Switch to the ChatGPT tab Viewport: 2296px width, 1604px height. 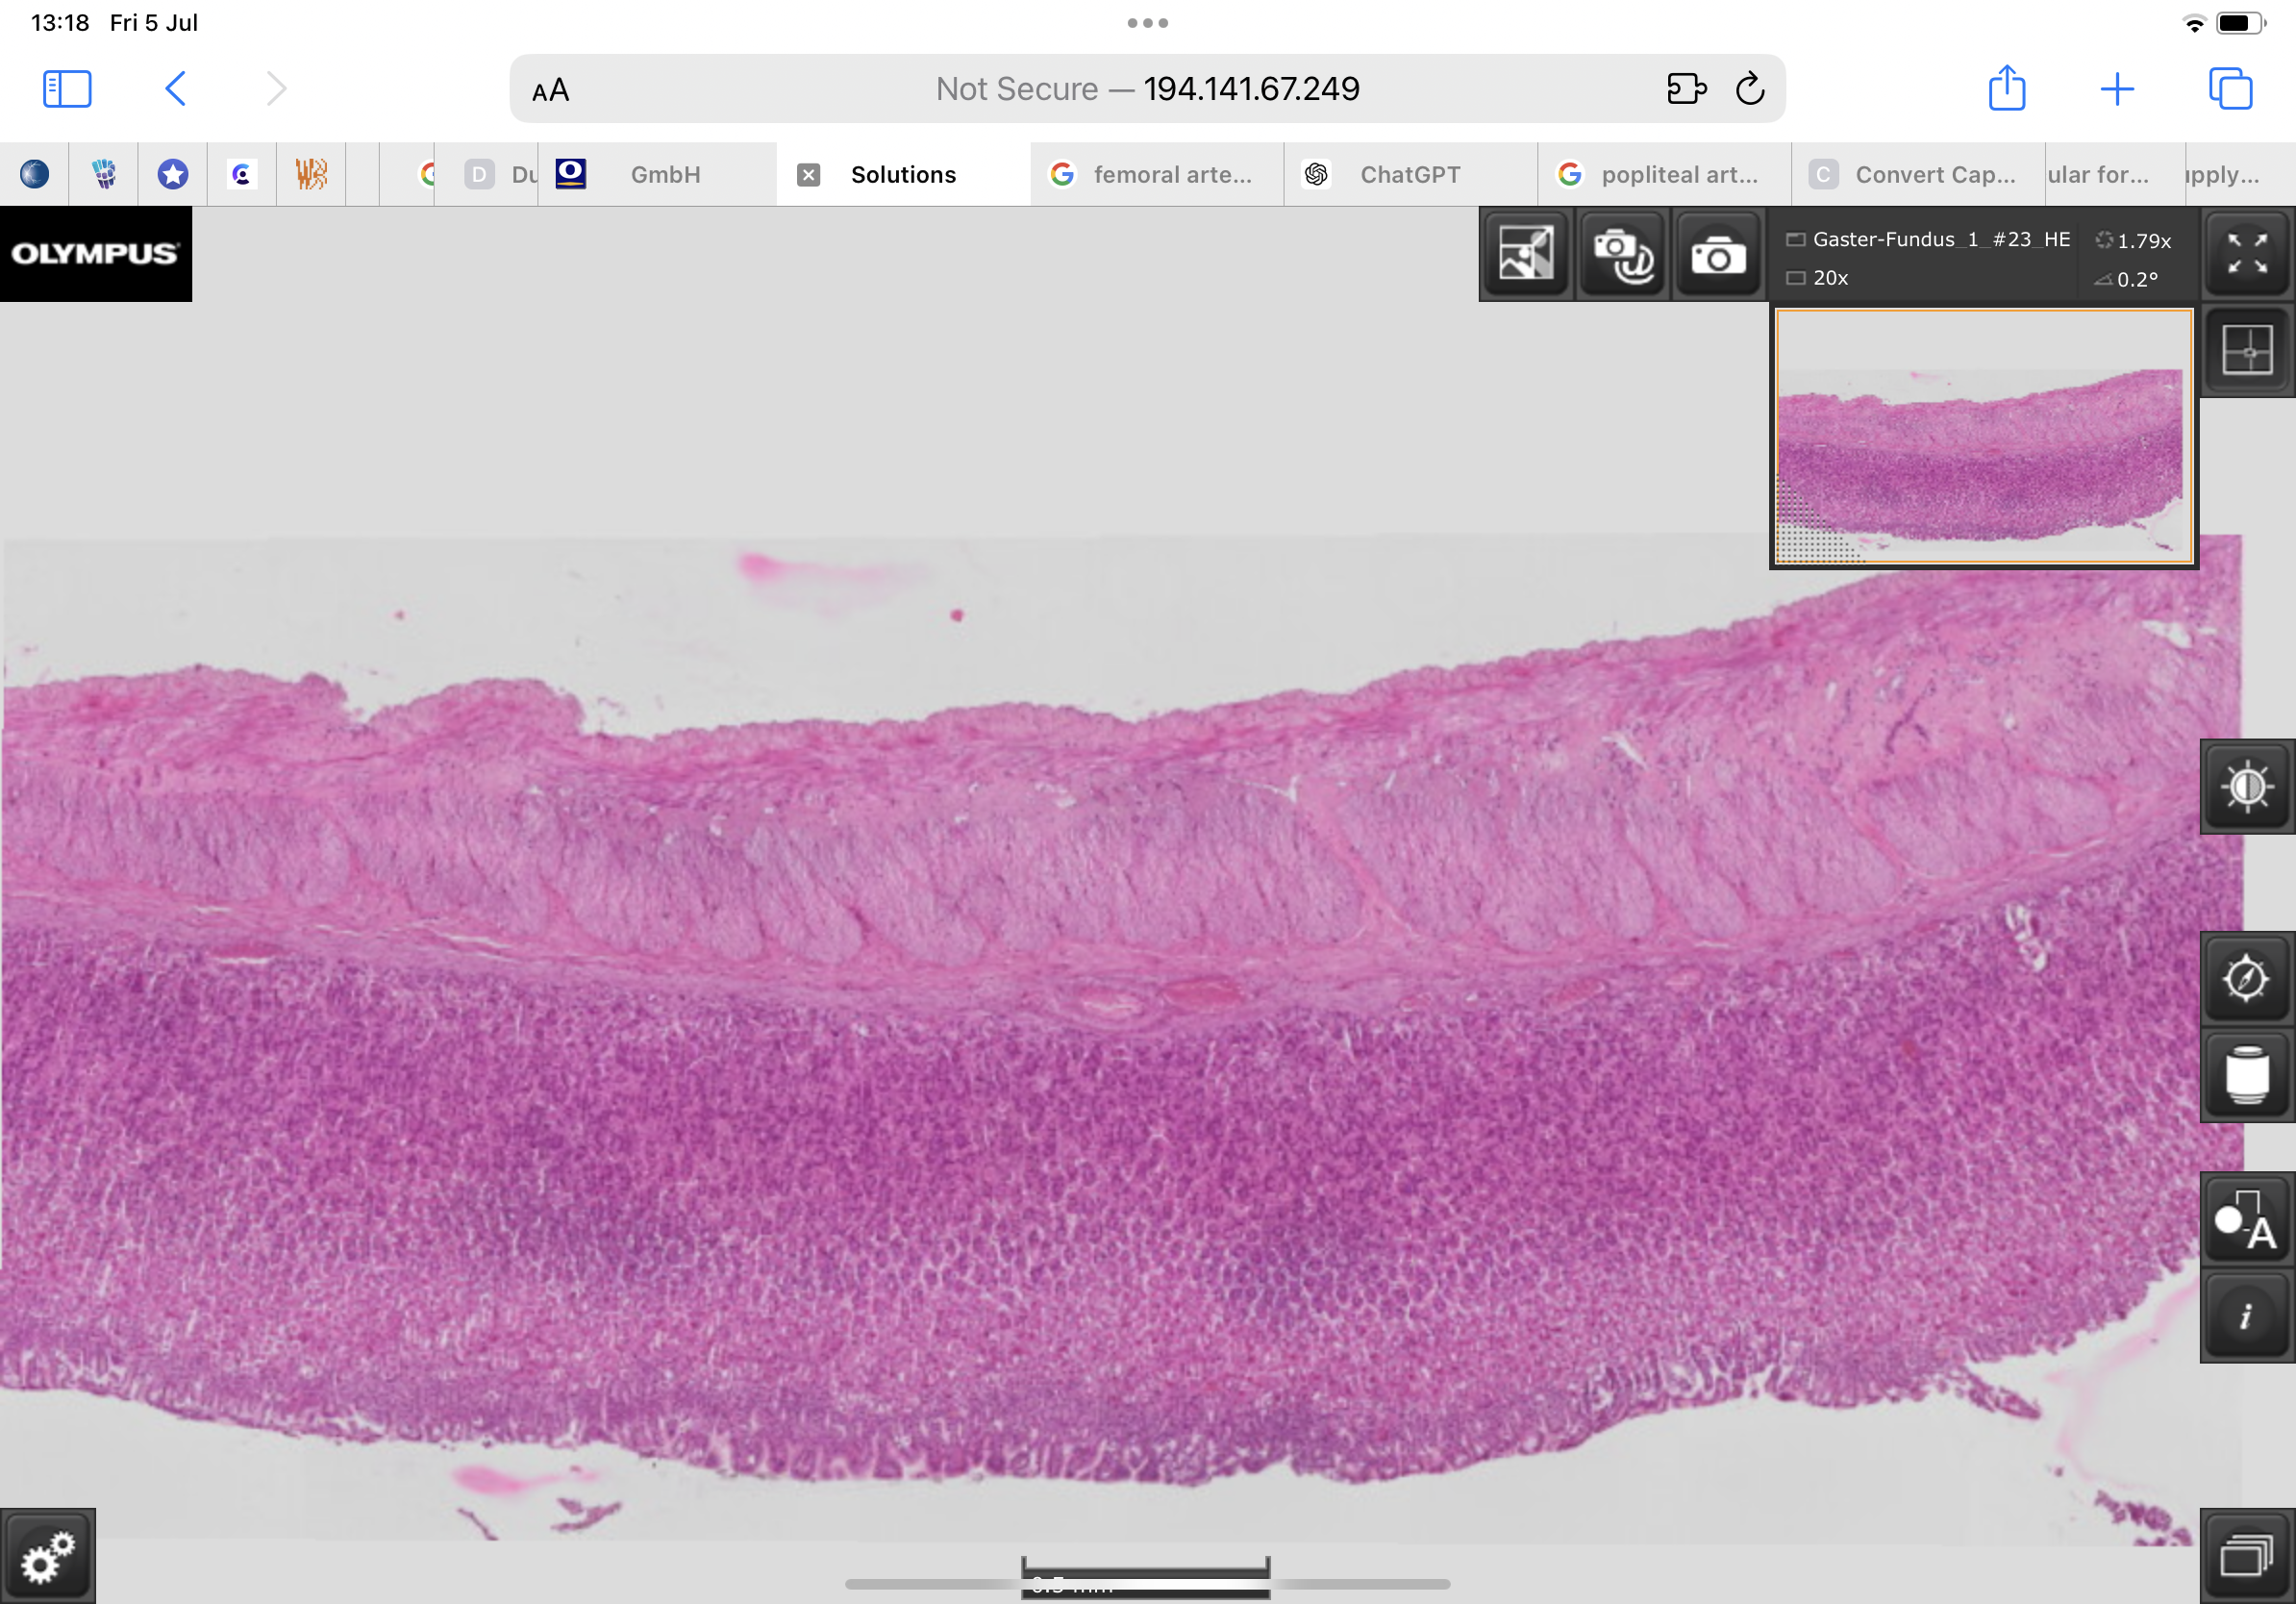[1409, 175]
